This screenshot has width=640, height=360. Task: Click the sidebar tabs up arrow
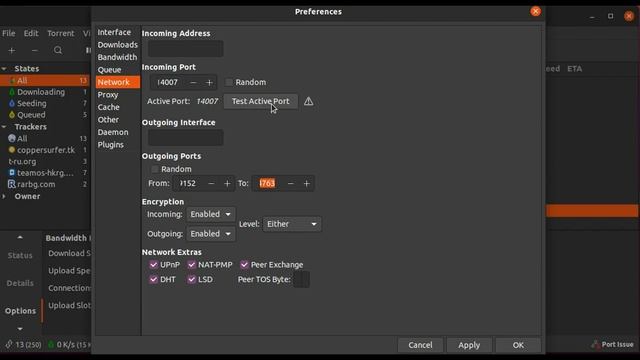[x=20, y=238]
